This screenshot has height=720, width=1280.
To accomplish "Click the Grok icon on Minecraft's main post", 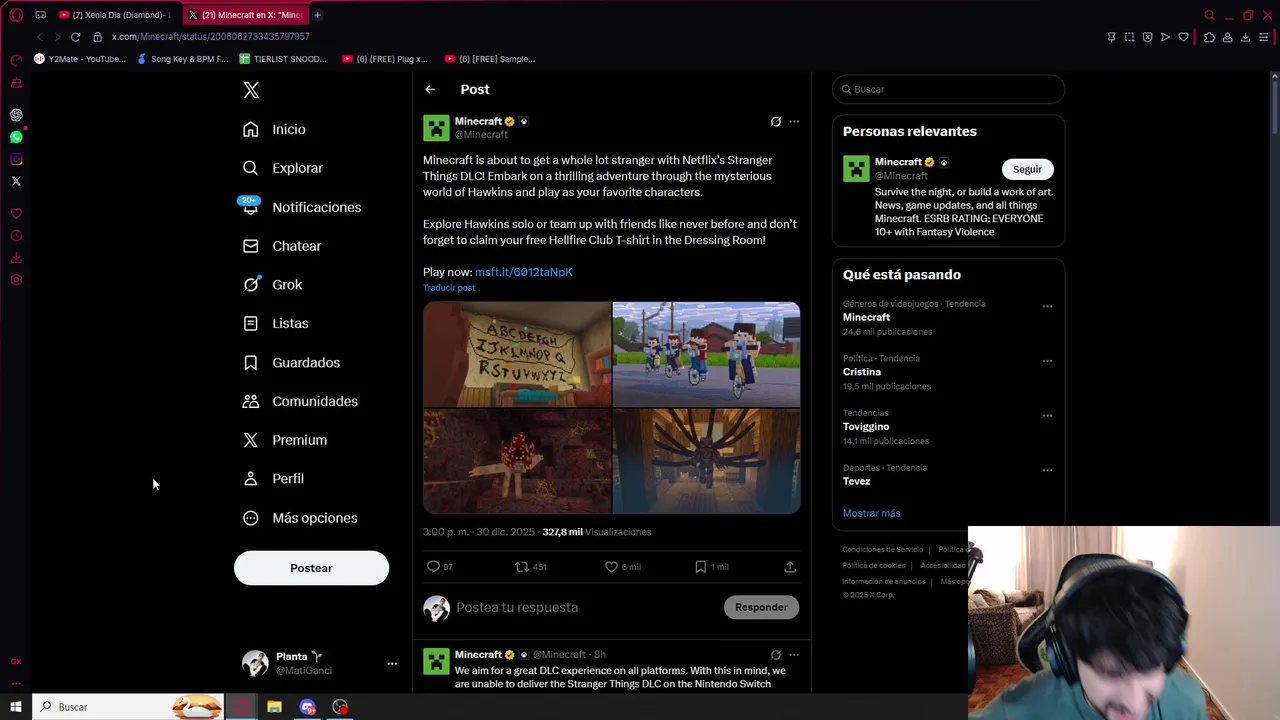I will [x=775, y=122].
